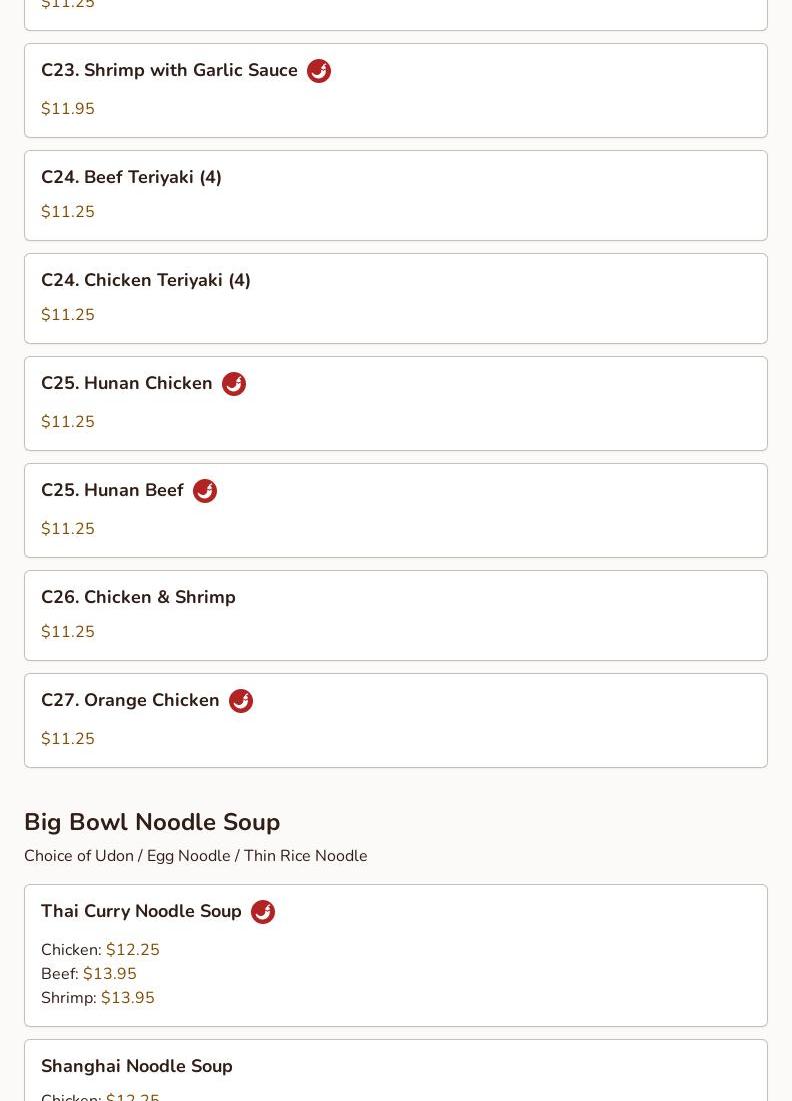
Task: Select C24. Chicken Teriyaki (4) menu item
Action: tap(396, 298)
